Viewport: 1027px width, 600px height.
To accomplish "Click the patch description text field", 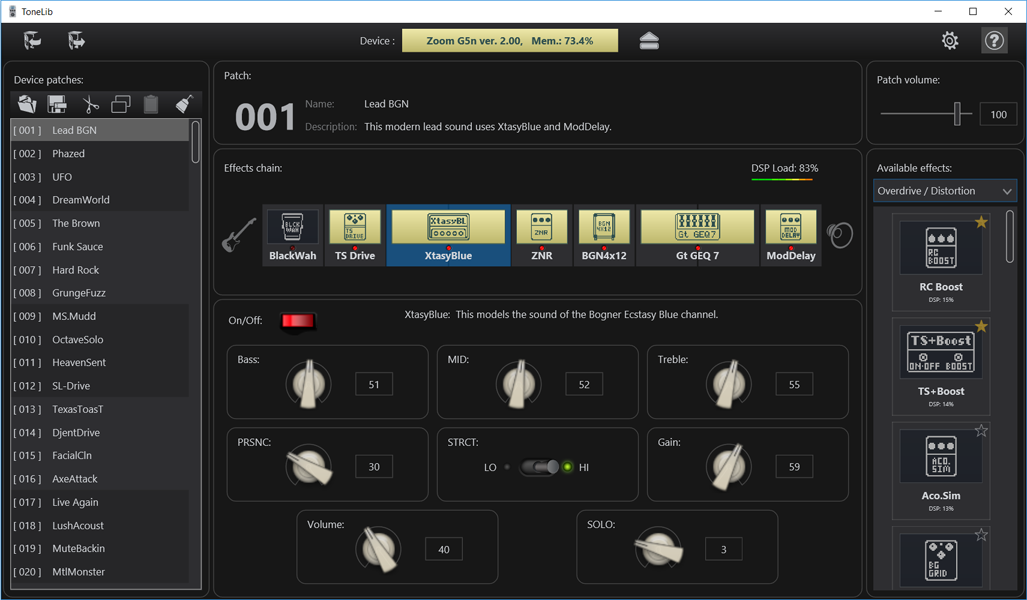I will click(x=488, y=126).
